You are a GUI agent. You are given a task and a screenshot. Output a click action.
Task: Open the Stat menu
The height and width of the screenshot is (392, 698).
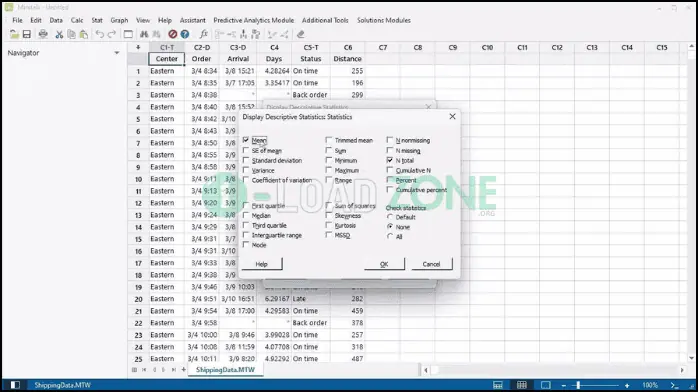click(97, 20)
